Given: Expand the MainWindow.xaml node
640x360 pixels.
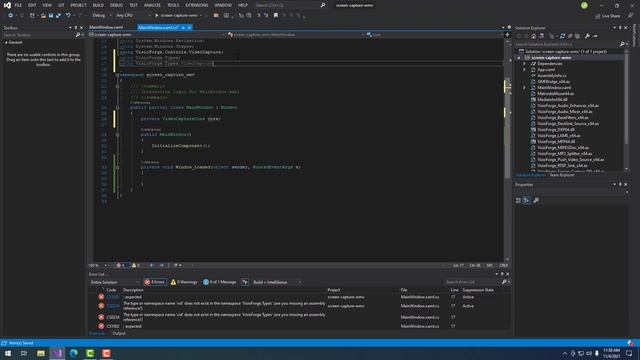Looking at the screenshot, I should [x=524, y=88].
